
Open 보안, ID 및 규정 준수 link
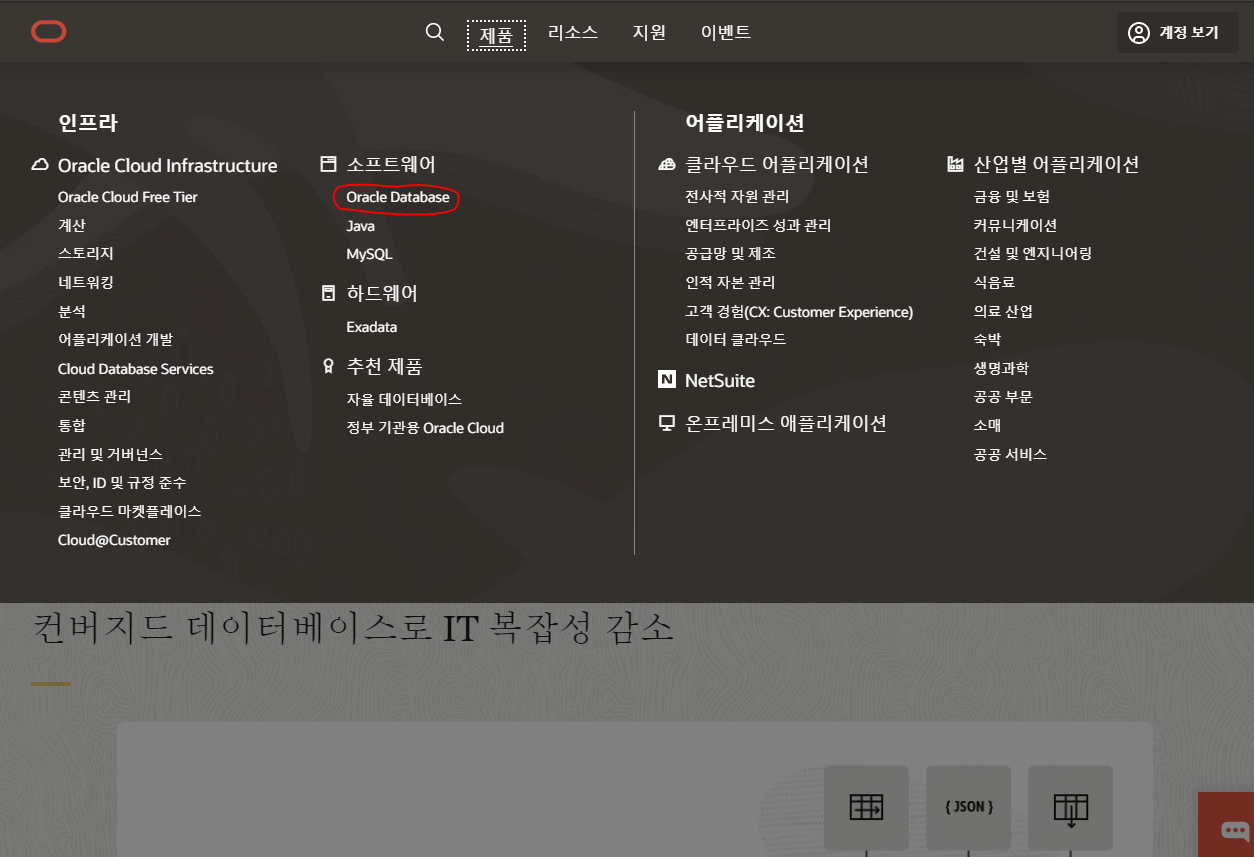122,482
